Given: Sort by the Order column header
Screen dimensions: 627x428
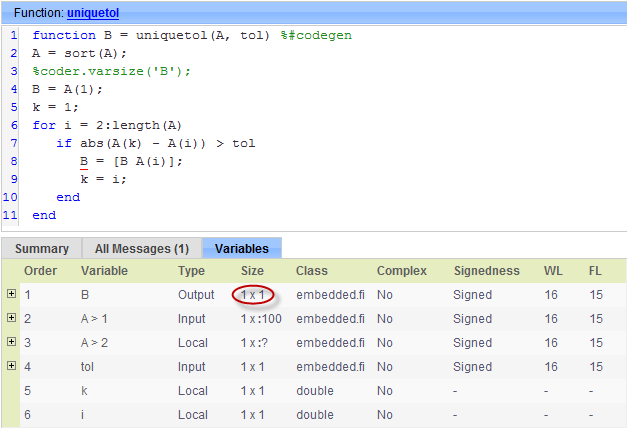Looking at the screenshot, I should coord(40,271).
